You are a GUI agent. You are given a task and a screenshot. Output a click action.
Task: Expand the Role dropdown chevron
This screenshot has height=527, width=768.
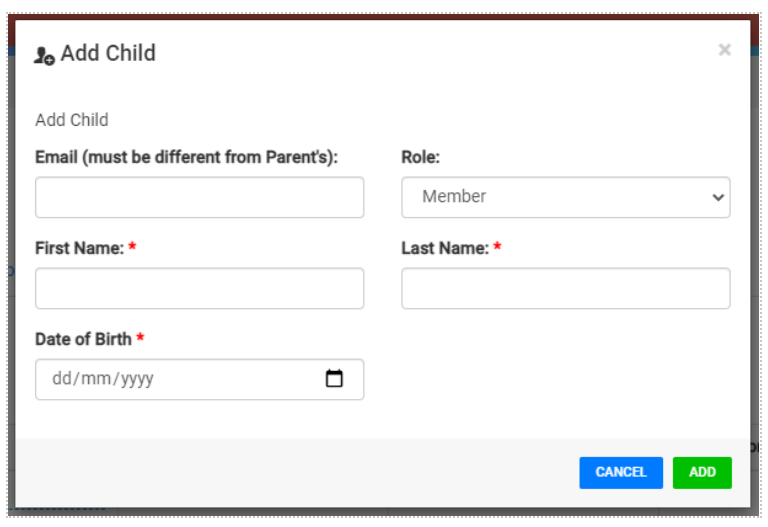click(718, 197)
